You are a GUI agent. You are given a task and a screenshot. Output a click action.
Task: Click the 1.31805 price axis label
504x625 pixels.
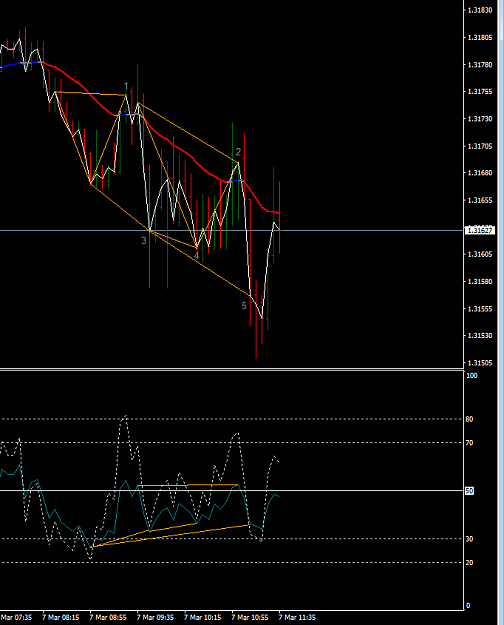[x=480, y=37]
